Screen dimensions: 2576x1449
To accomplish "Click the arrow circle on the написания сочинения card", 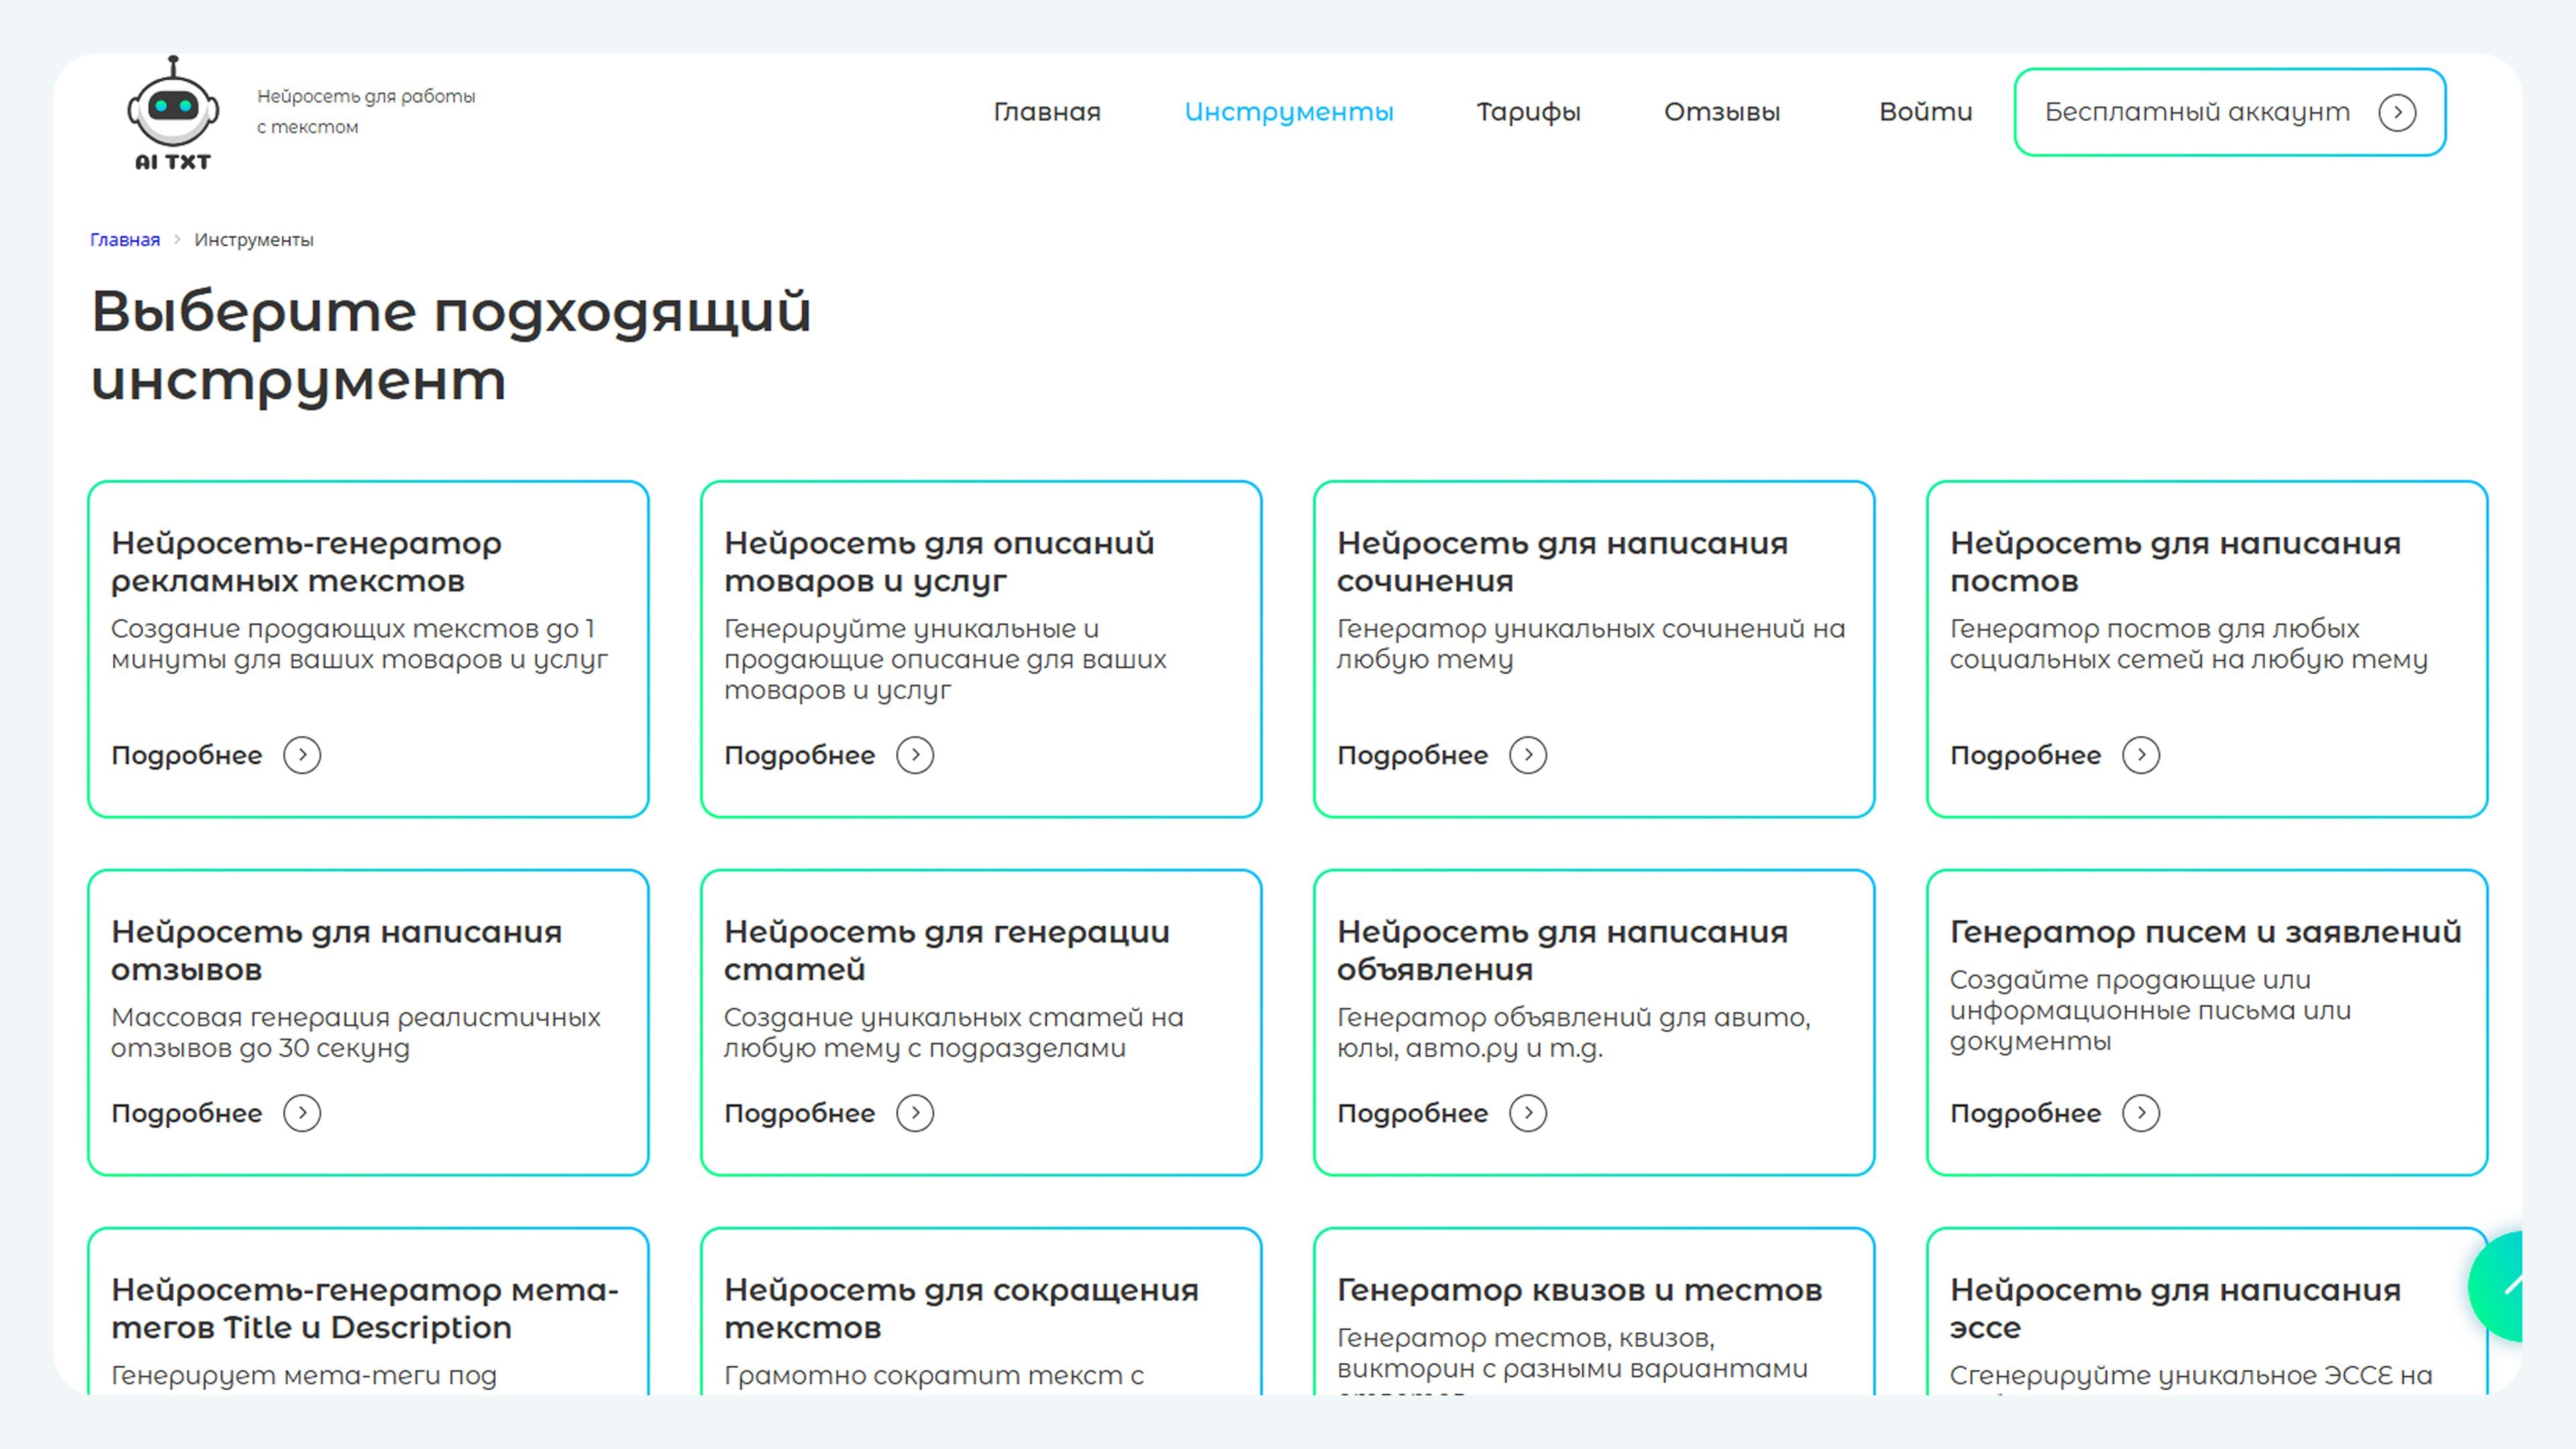I will [x=1527, y=755].
